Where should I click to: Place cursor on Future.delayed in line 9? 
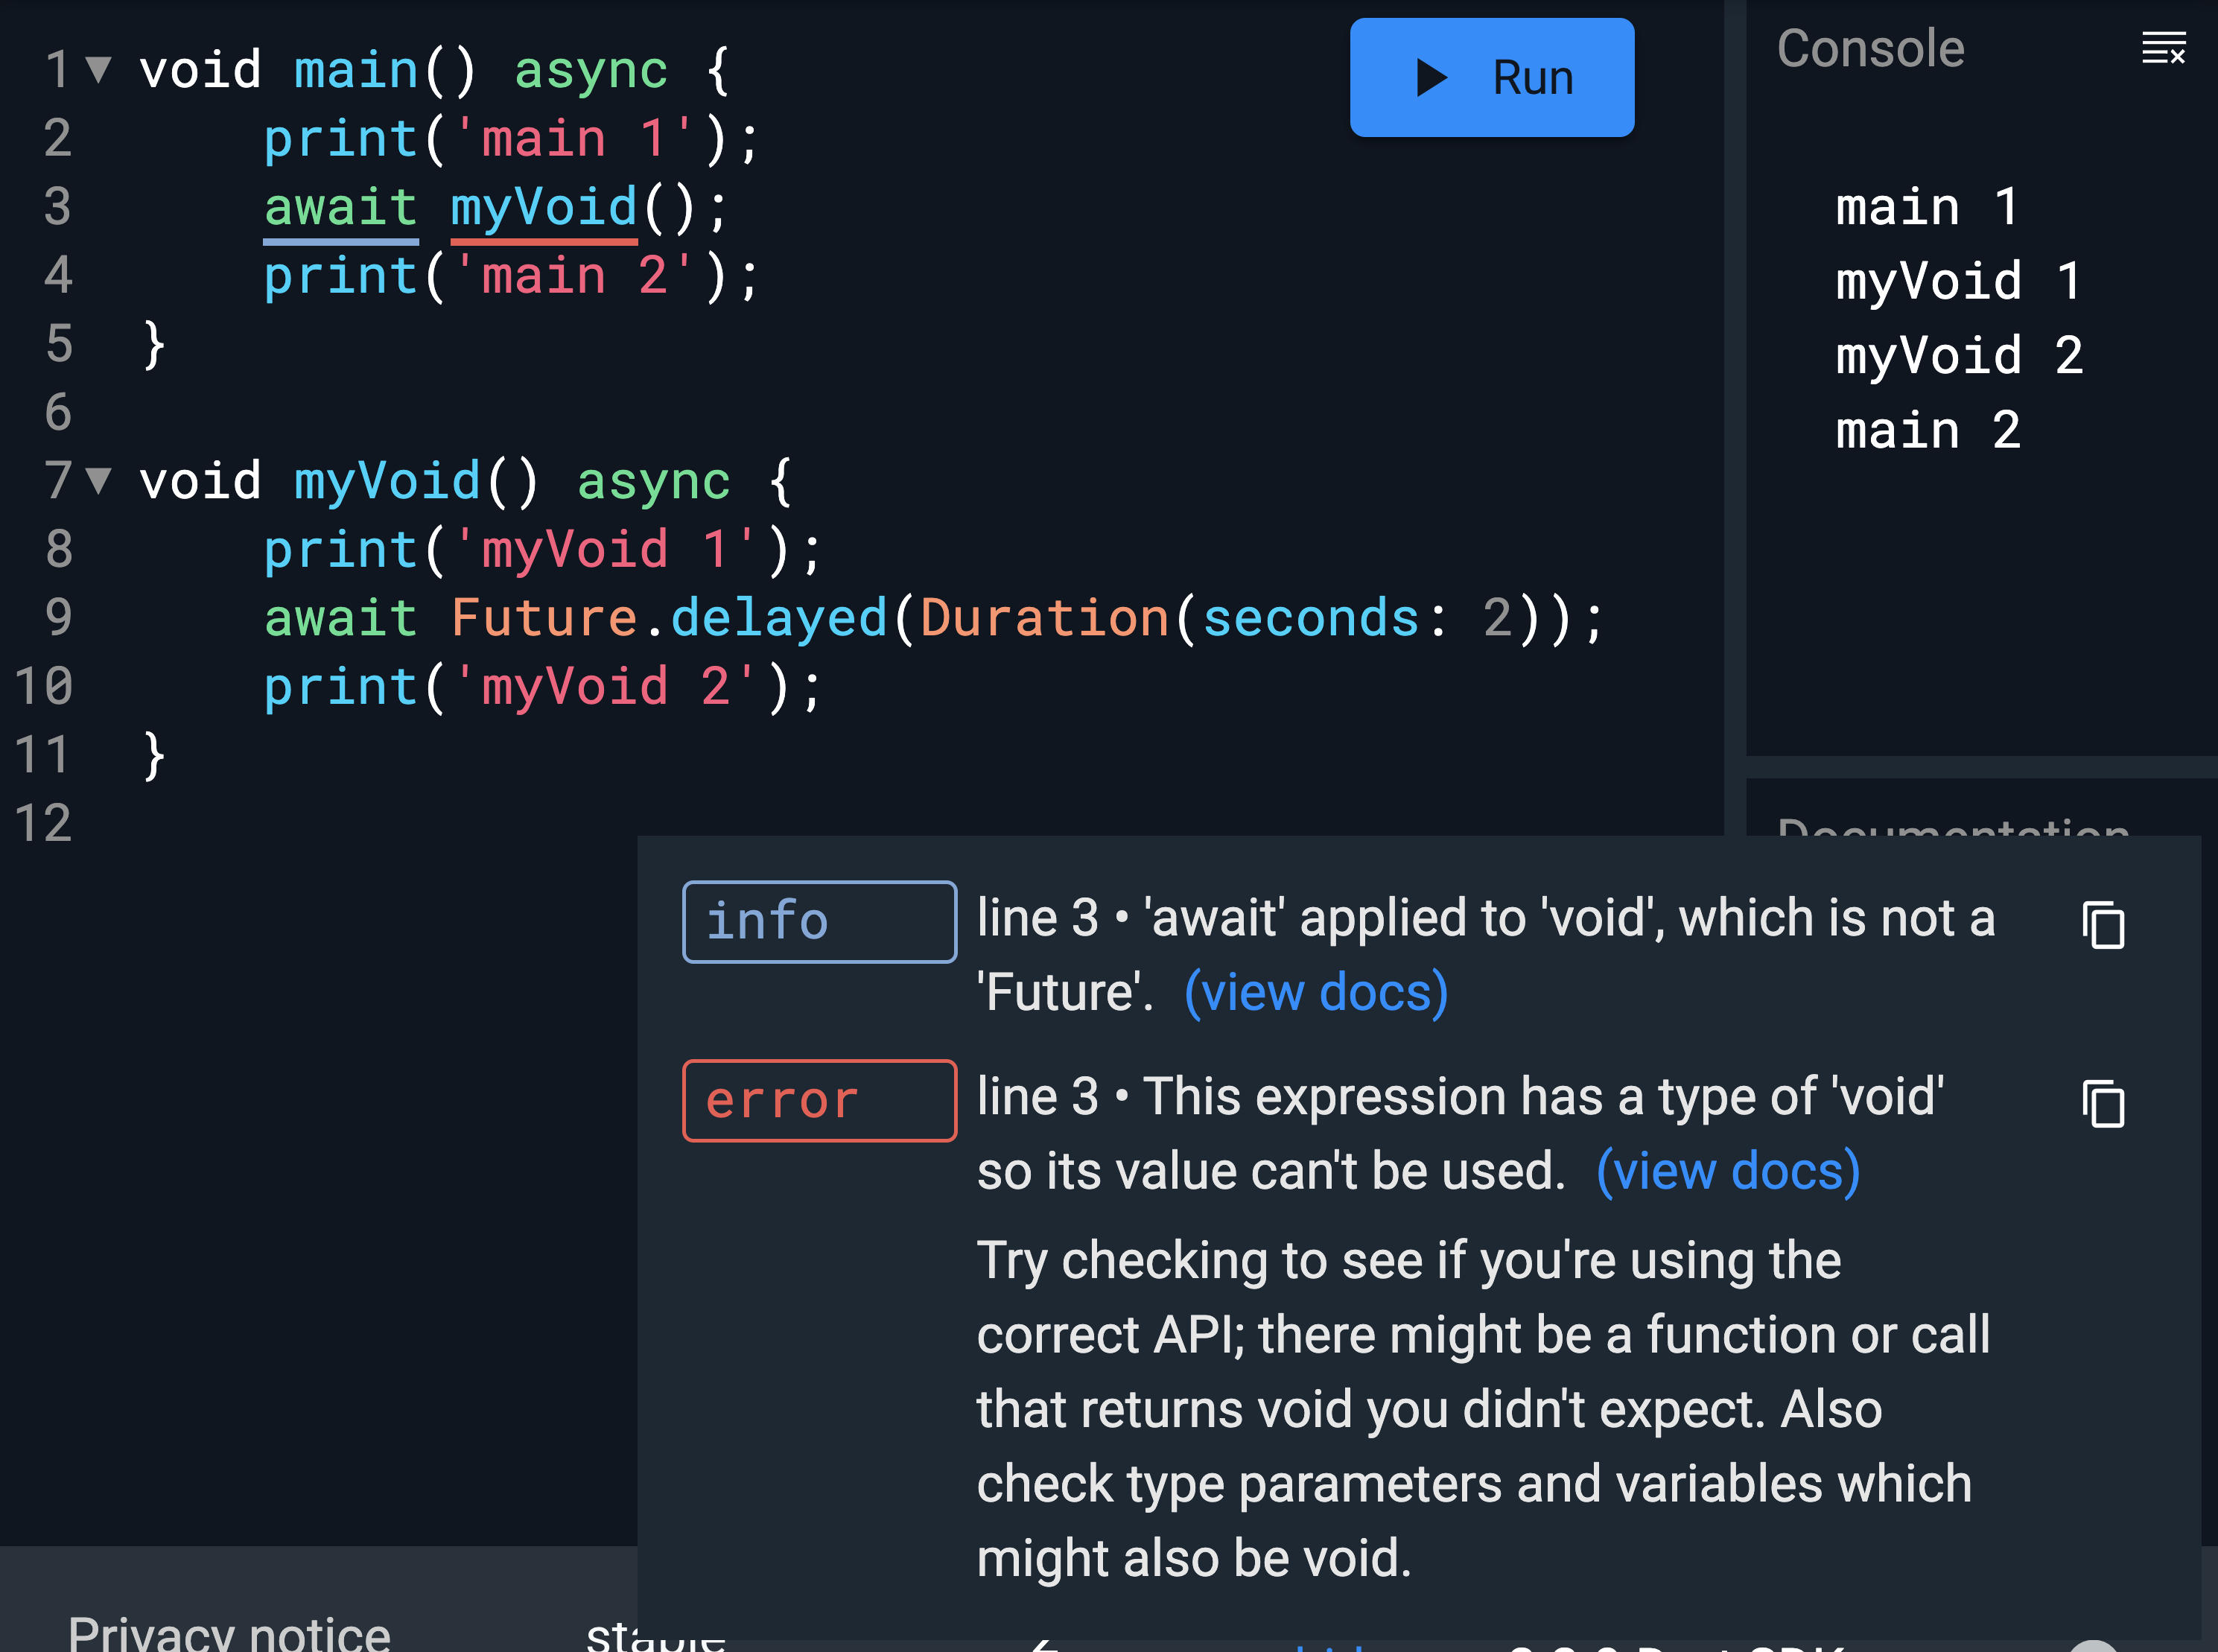click(668, 617)
